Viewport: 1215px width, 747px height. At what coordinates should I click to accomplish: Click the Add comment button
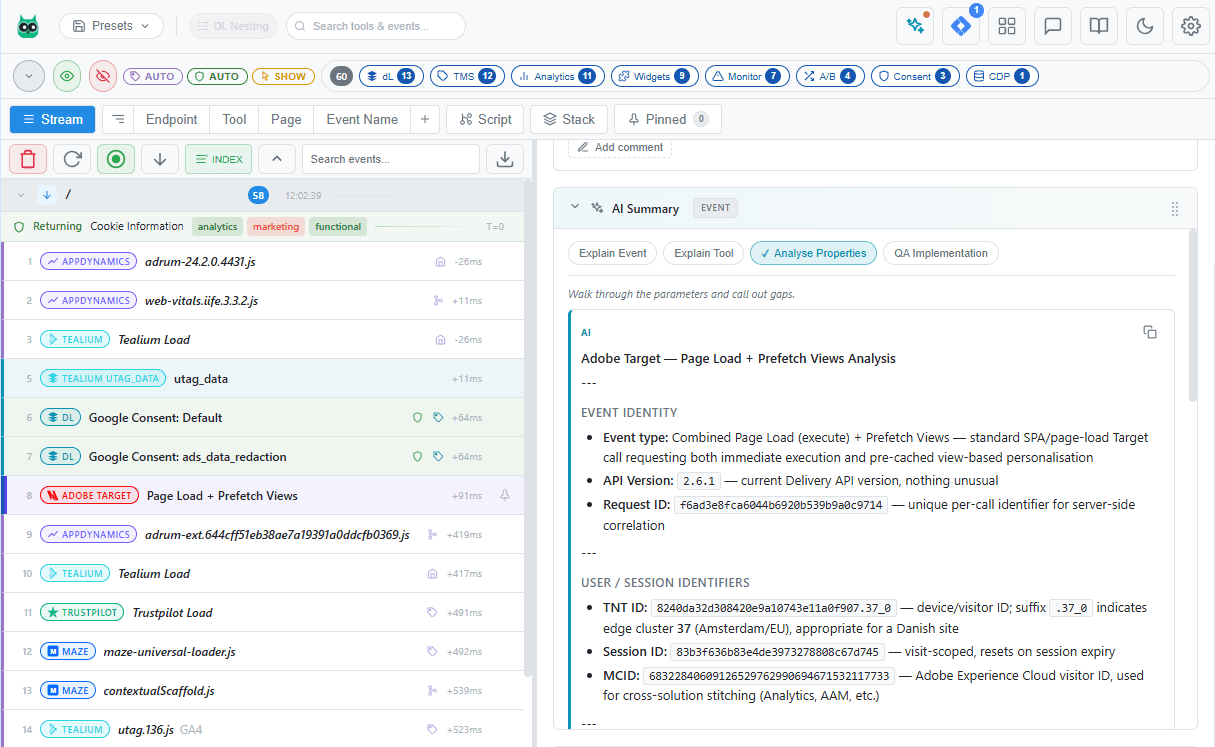620,147
